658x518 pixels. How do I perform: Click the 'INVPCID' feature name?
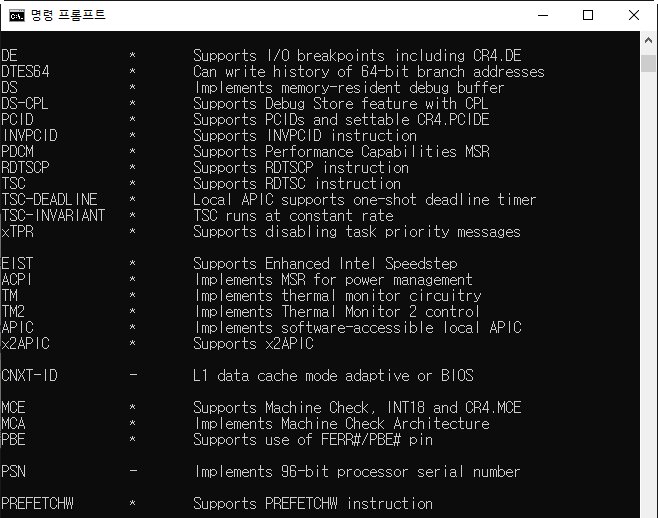point(30,136)
